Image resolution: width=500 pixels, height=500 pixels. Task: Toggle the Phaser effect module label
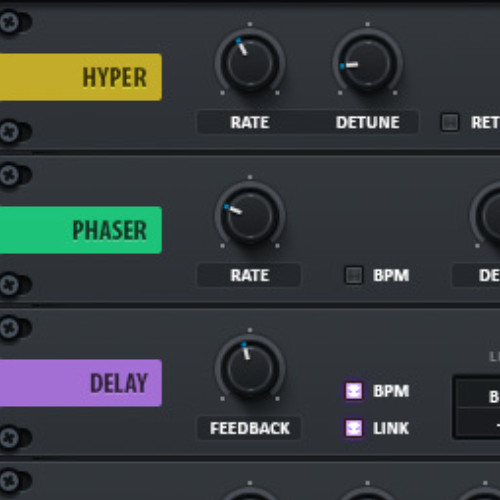pyautogui.click(x=81, y=230)
